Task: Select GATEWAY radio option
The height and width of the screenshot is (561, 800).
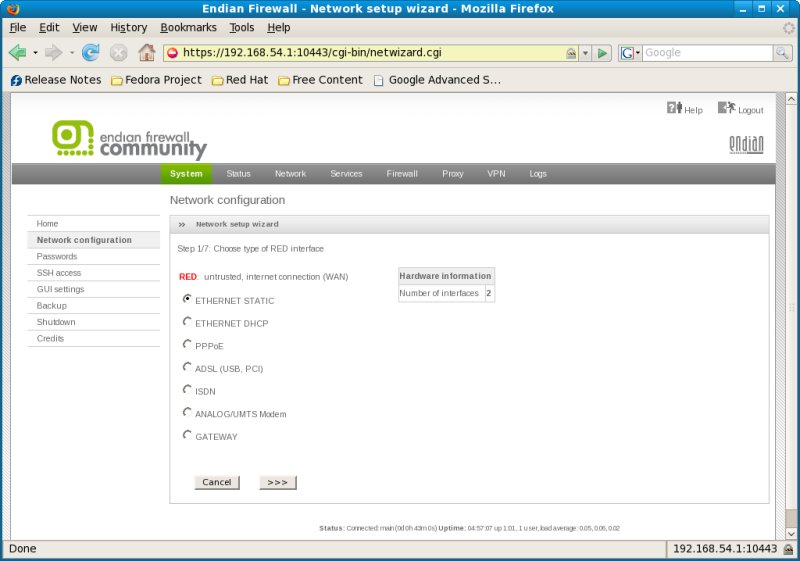Action: (187, 435)
